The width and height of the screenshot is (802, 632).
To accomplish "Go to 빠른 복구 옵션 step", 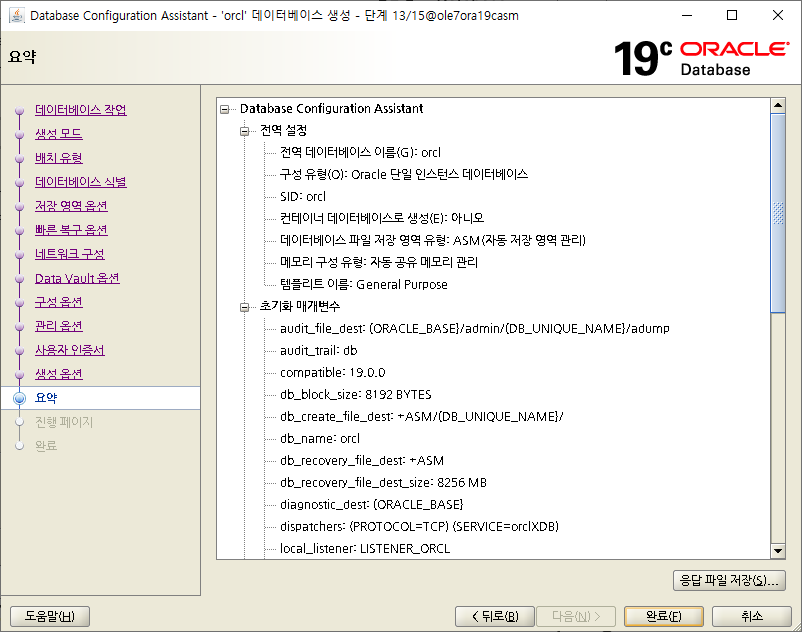I will tap(71, 230).
